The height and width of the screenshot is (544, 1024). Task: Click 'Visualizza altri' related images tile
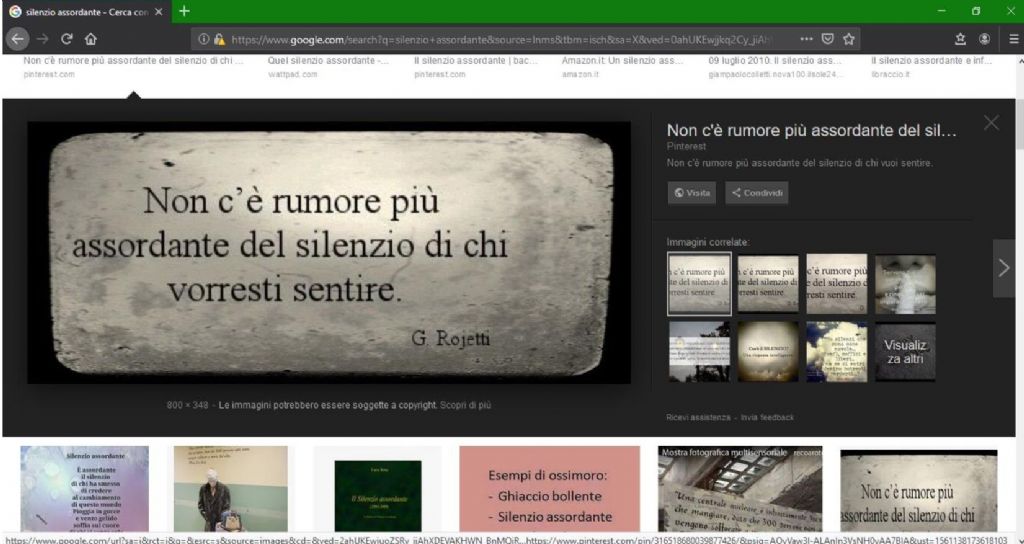coord(905,351)
